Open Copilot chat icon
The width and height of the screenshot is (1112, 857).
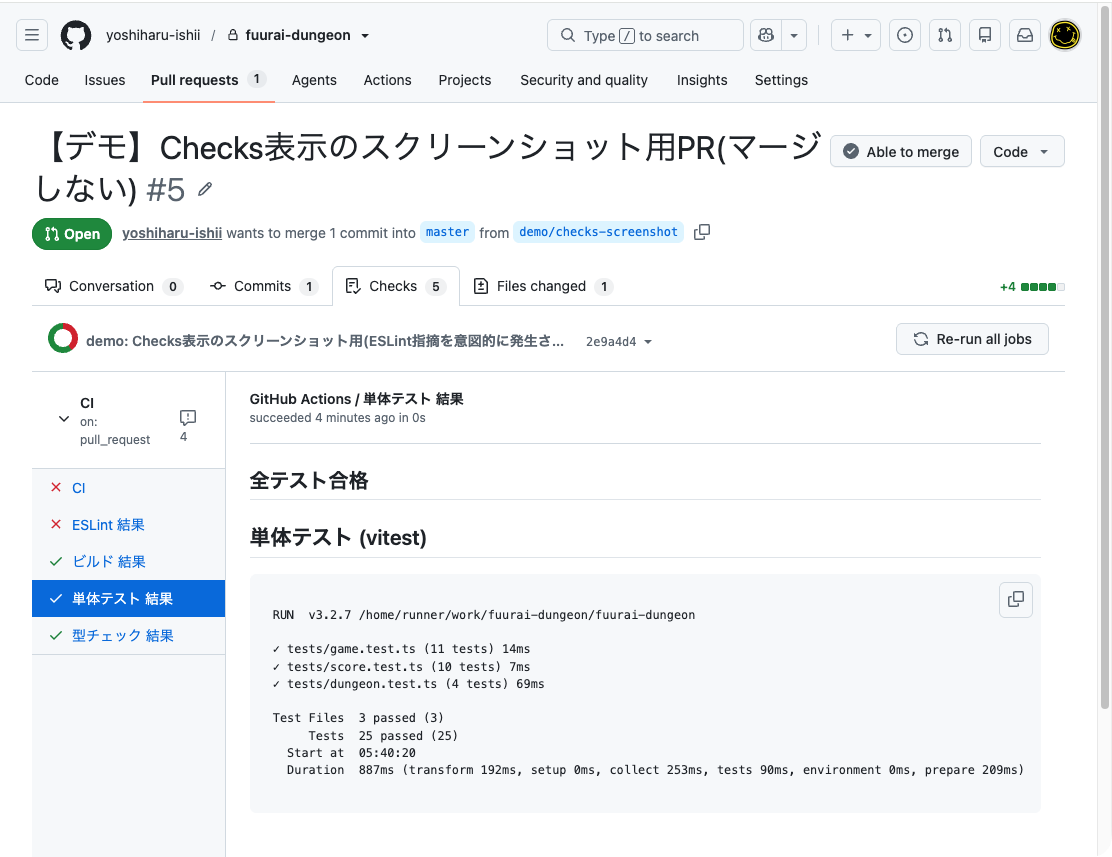(x=766, y=35)
